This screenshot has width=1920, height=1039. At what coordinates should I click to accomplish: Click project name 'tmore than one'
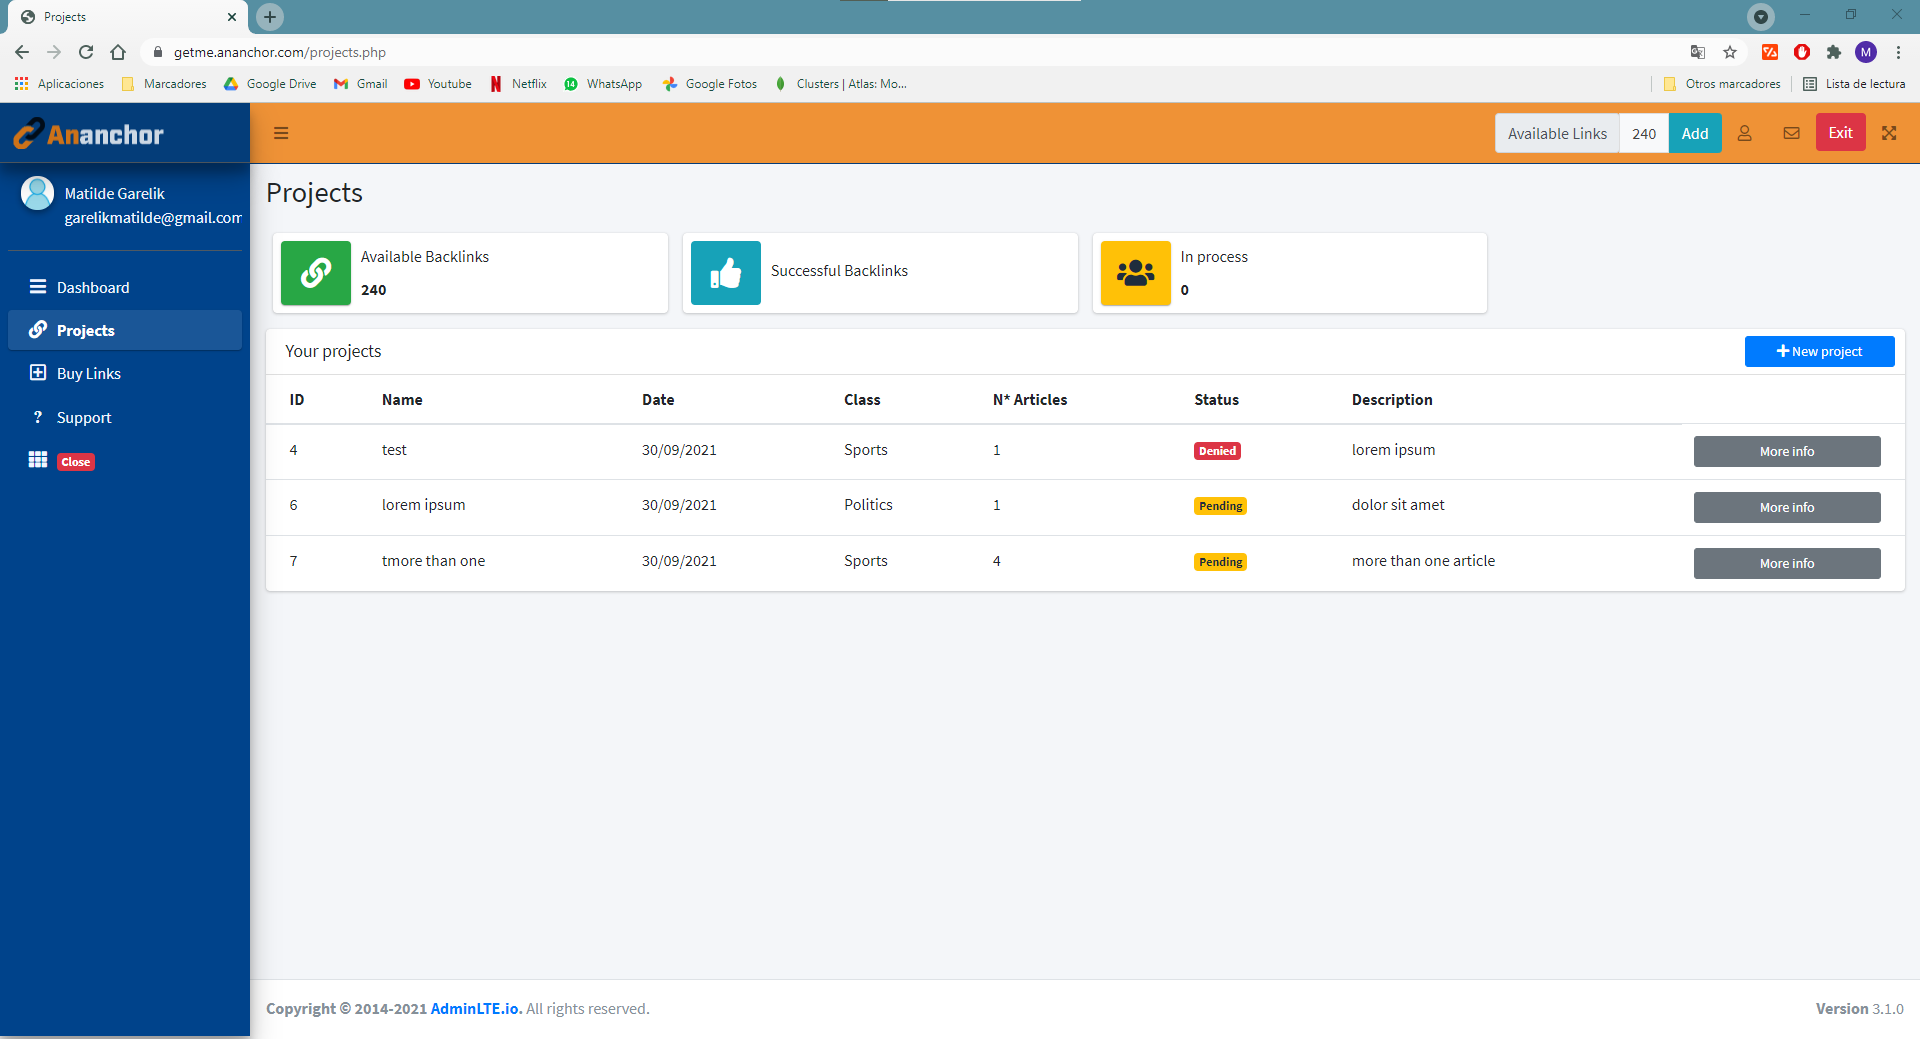433,561
